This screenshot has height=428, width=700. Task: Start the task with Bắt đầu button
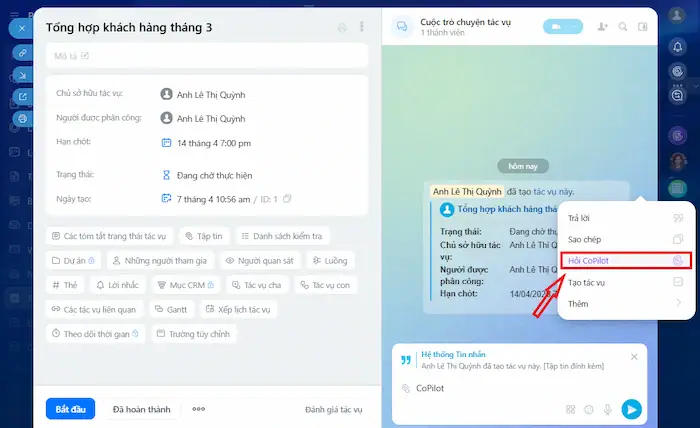(71, 409)
